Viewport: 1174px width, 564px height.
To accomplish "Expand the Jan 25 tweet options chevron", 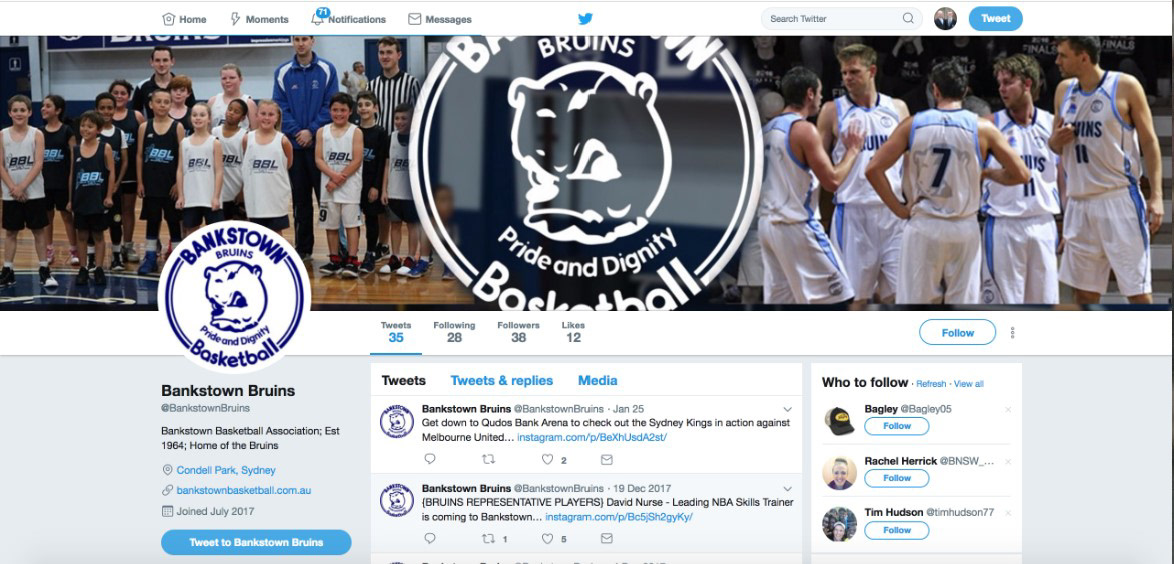I will pyautogui.click(x=788, y=409).
